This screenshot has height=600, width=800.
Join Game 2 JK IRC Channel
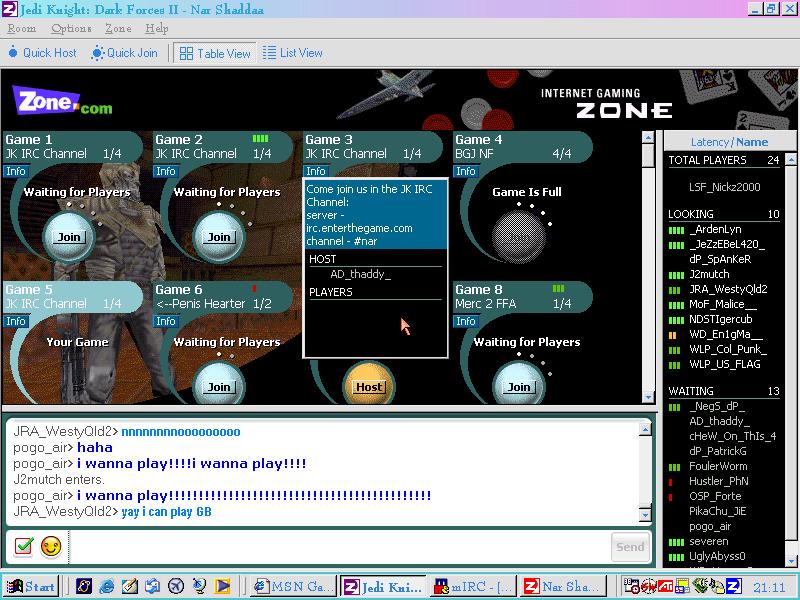(x=219, y=237)
